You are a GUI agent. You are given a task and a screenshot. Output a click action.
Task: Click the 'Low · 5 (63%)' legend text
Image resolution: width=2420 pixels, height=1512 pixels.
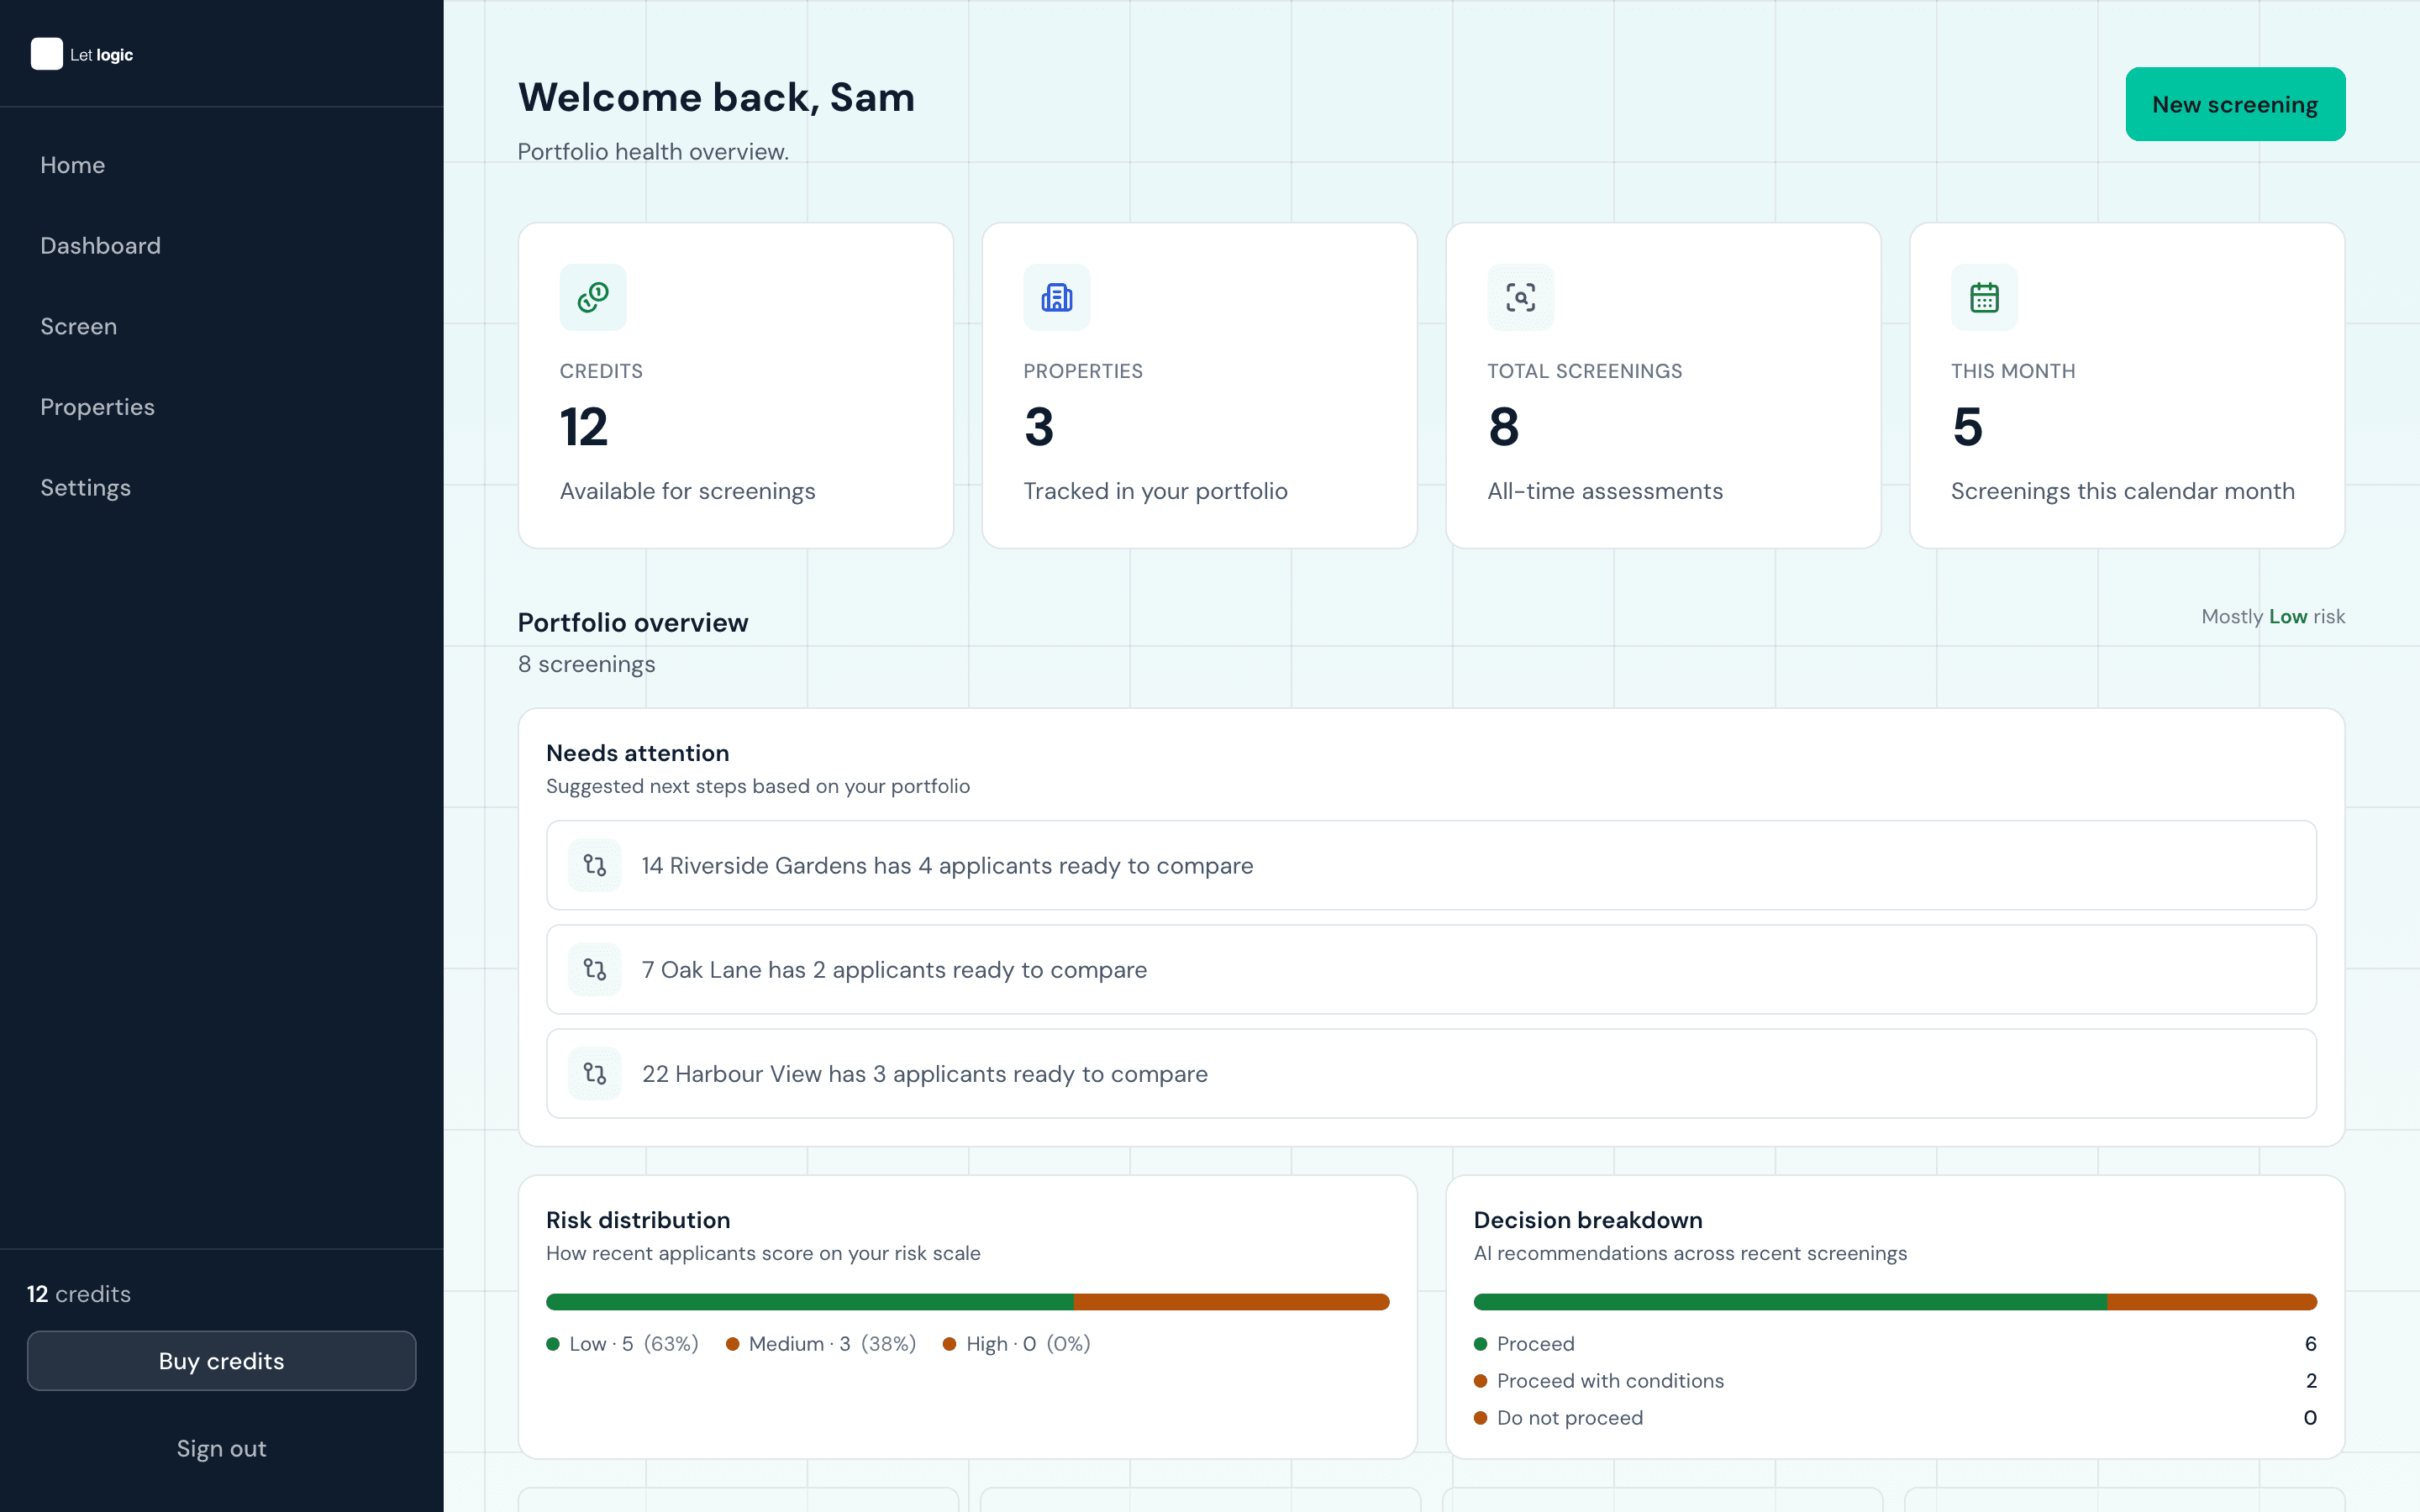(x=634, y=1344)
